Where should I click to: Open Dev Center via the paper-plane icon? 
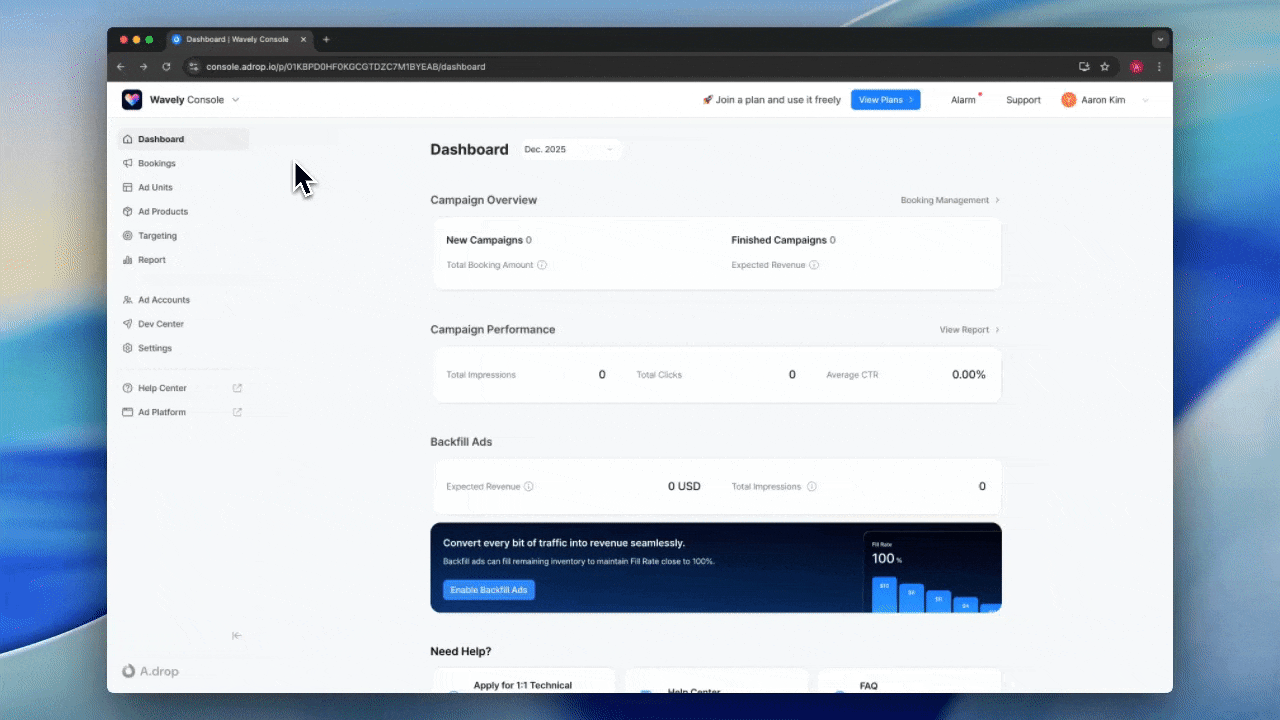point(130,323)
